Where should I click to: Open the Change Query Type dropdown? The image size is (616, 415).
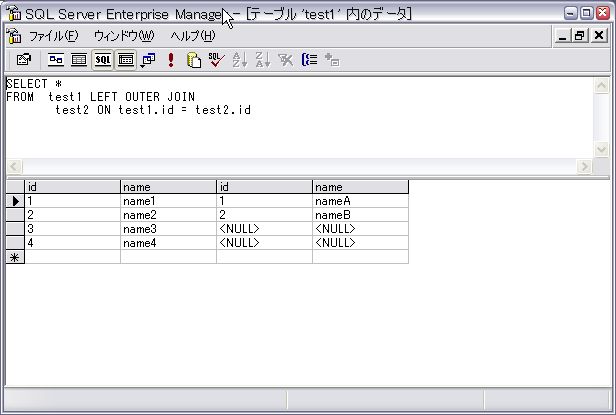(x=148, y=60)
